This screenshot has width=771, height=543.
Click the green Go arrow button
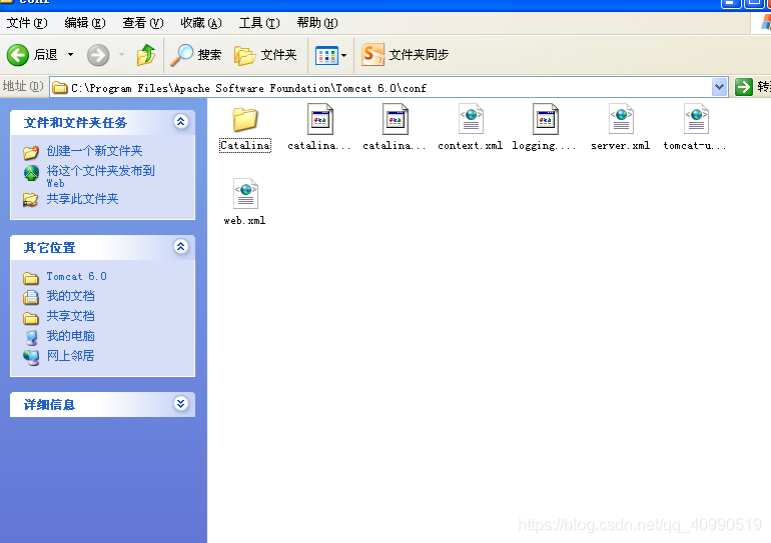pos(743,88)
